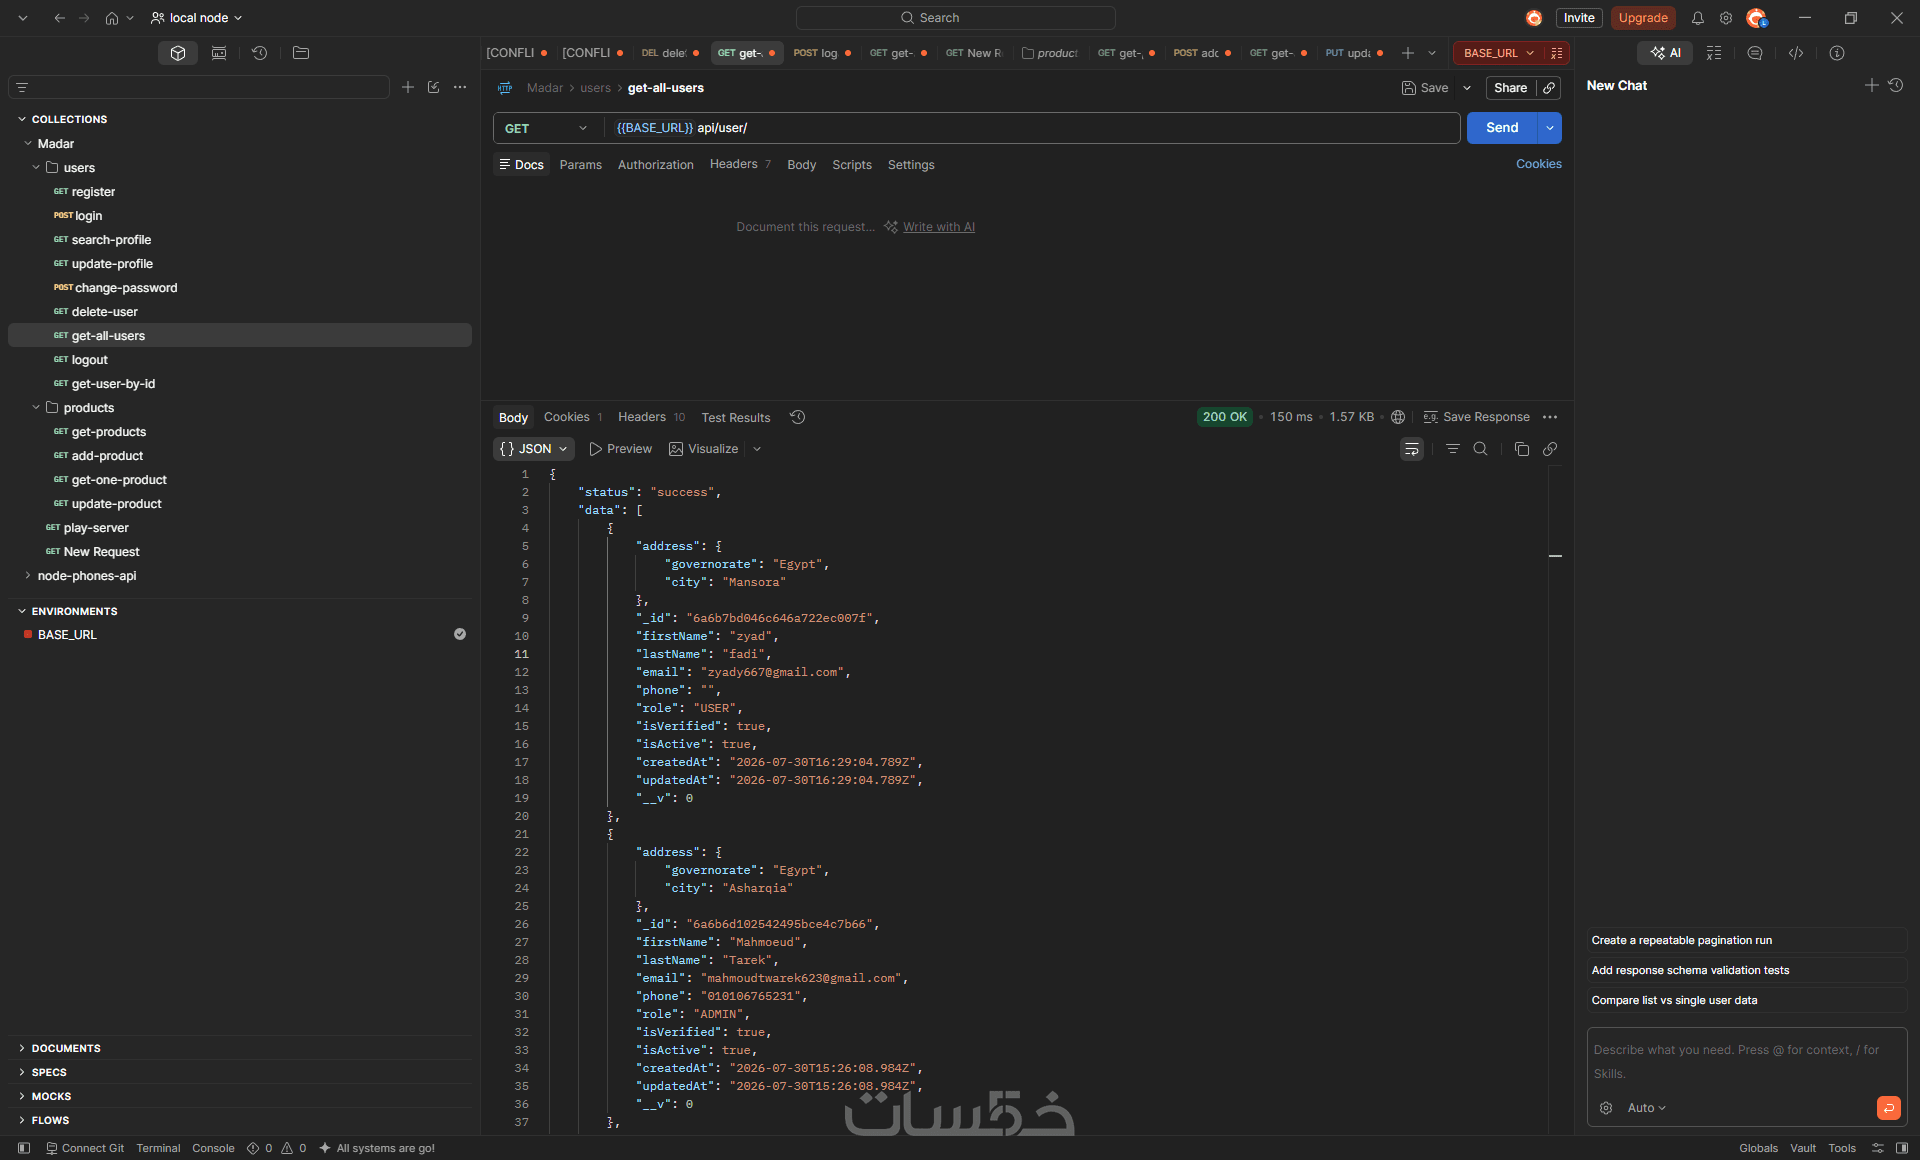Open response more options ellipsis

[x=1550, y=417]
